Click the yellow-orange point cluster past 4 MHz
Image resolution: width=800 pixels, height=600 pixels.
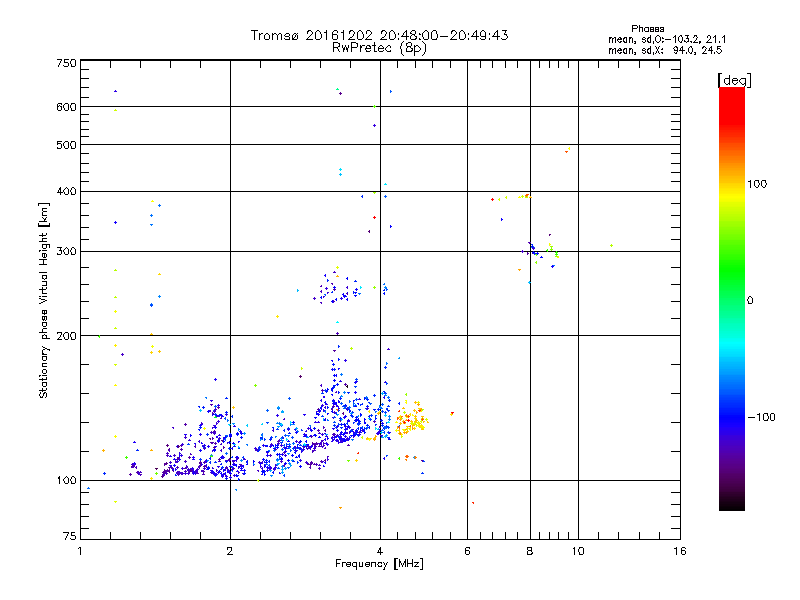tap(411, 420)
